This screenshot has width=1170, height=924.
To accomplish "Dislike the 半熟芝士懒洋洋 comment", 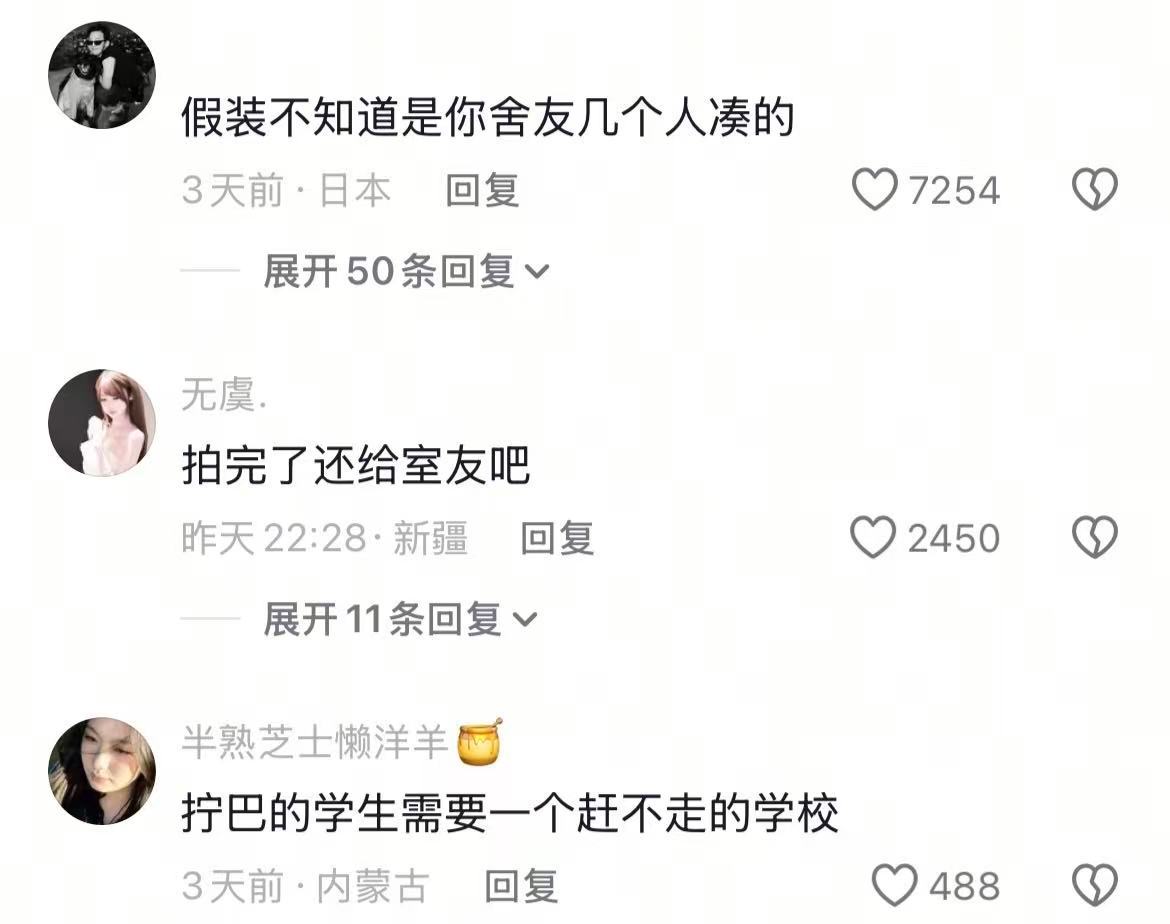I will coord(1095,885).
